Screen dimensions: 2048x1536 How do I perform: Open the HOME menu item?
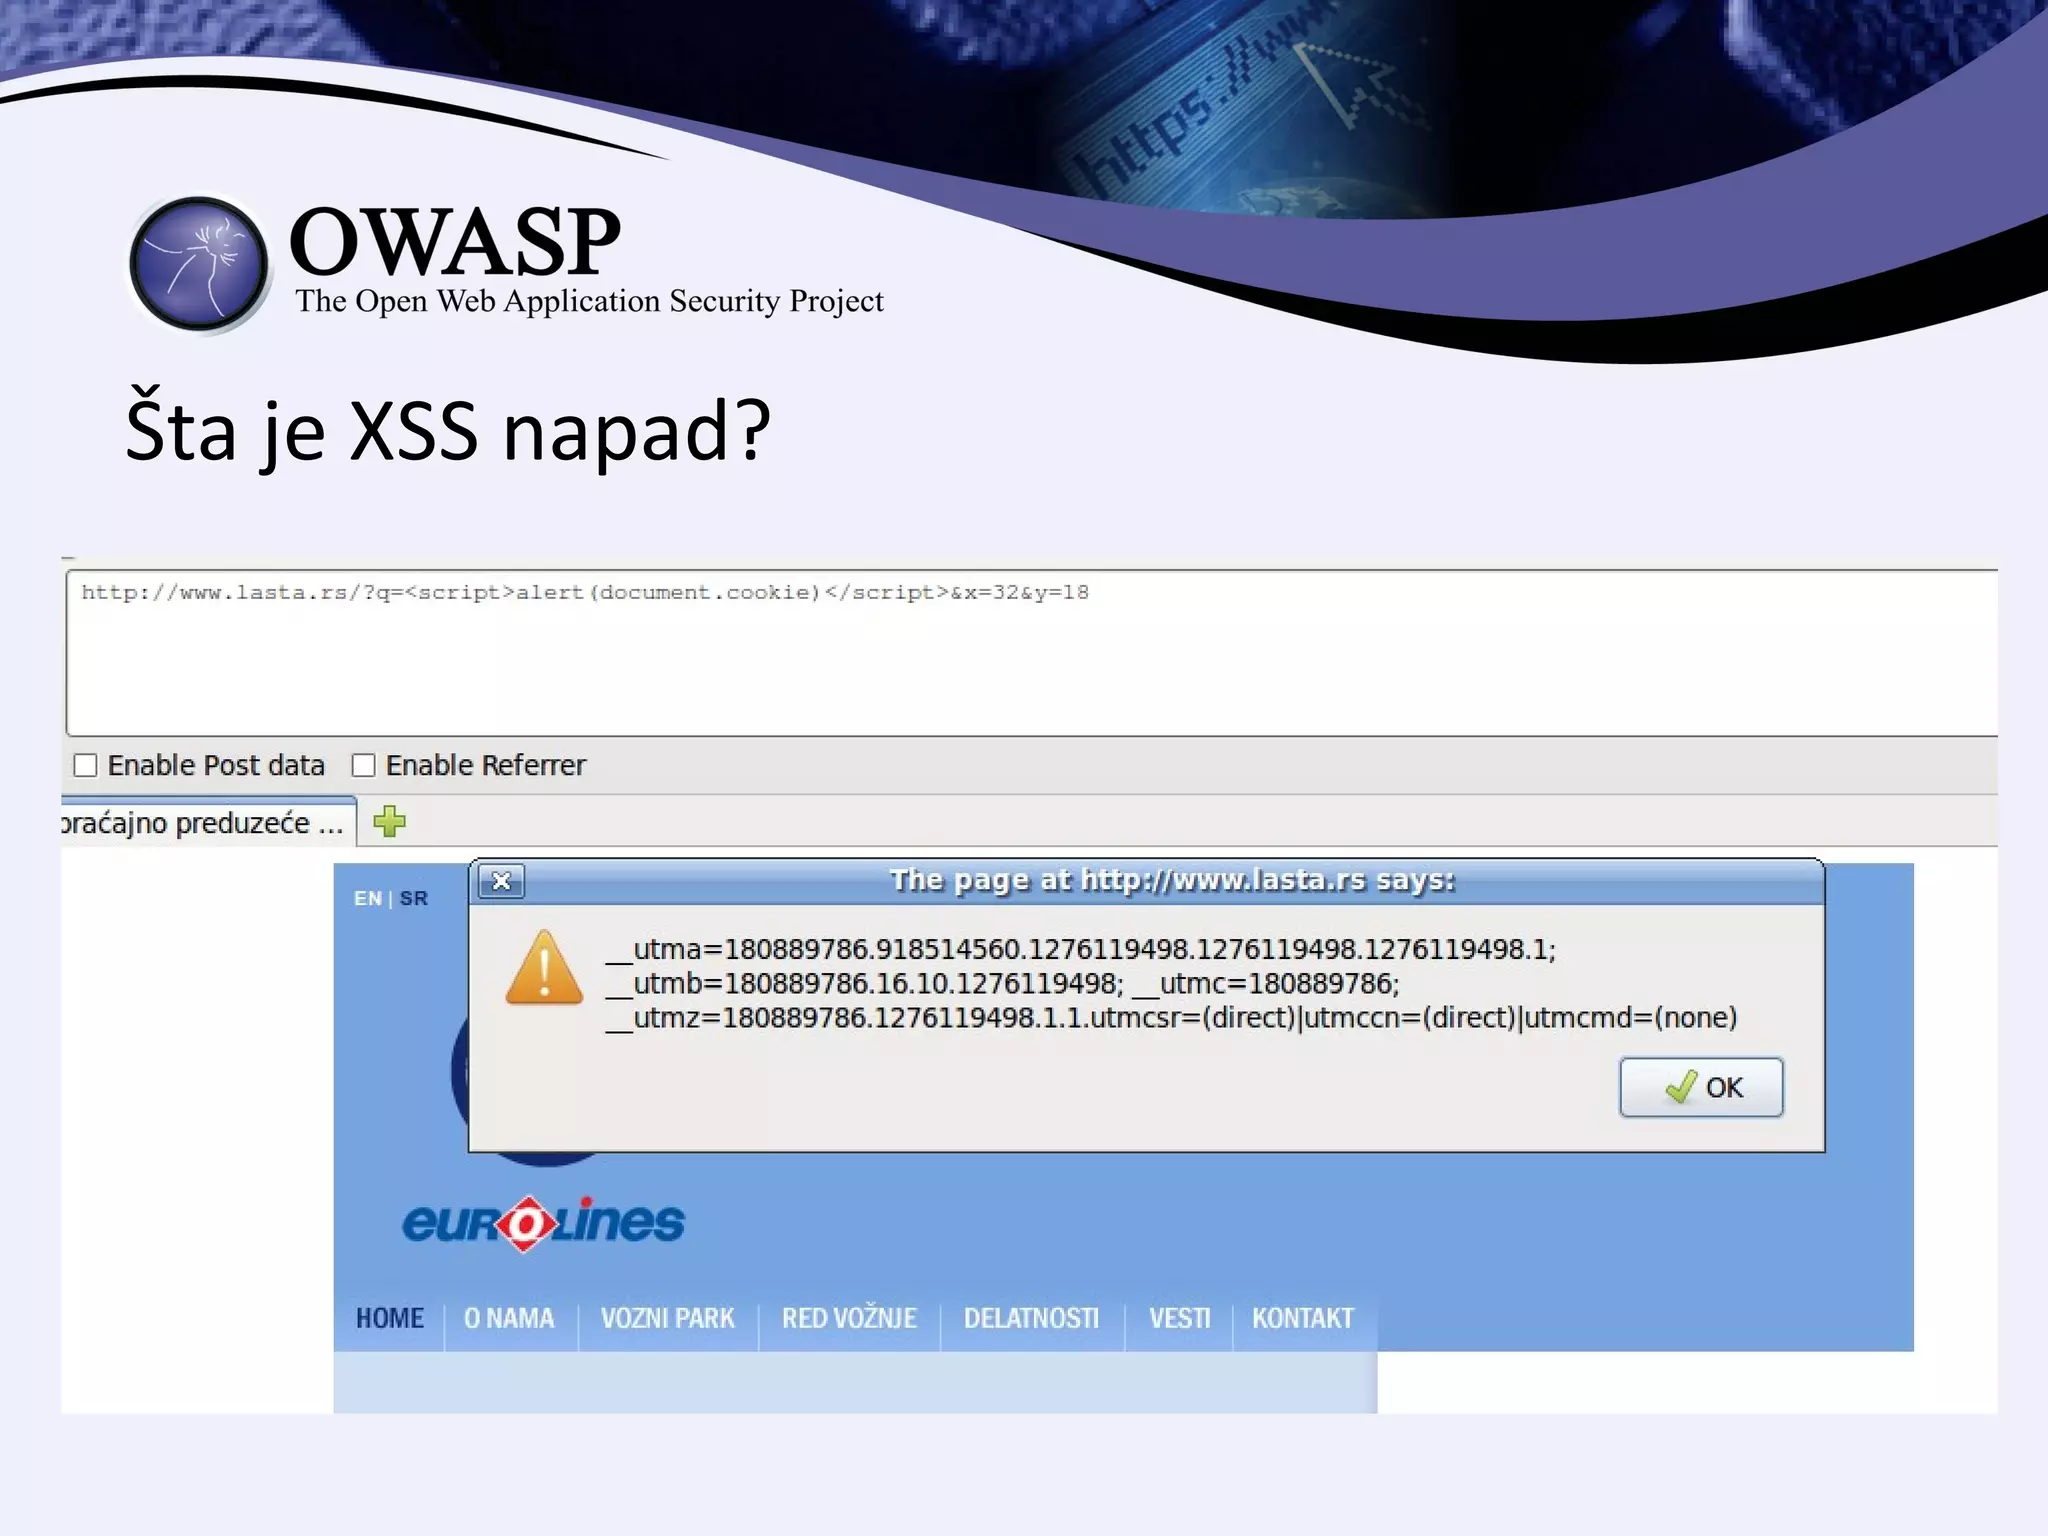390,1318
